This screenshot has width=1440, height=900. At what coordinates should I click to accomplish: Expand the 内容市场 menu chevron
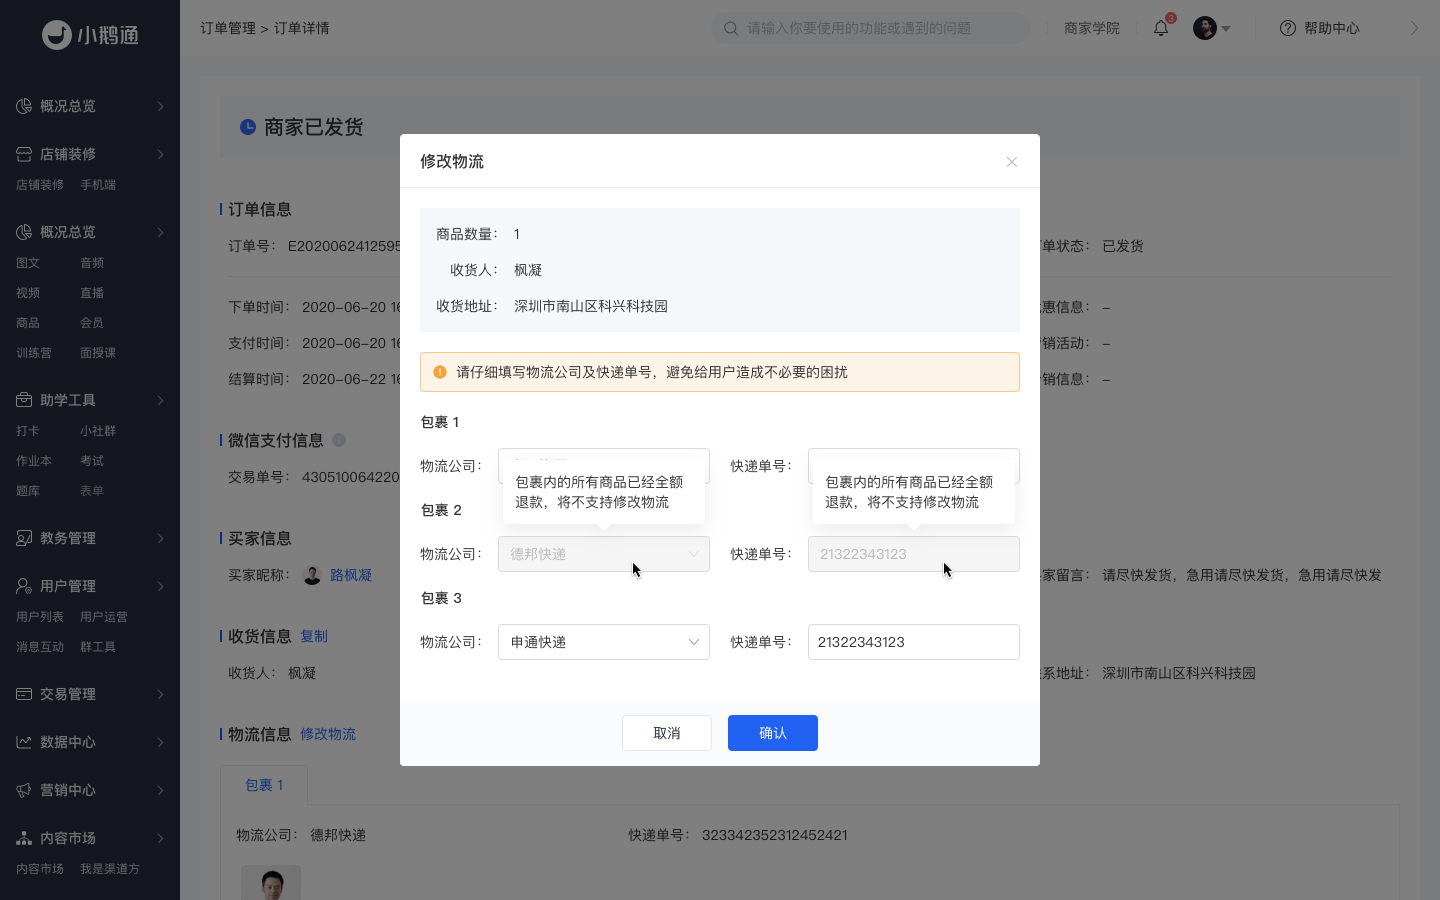[x=160, y=838]
